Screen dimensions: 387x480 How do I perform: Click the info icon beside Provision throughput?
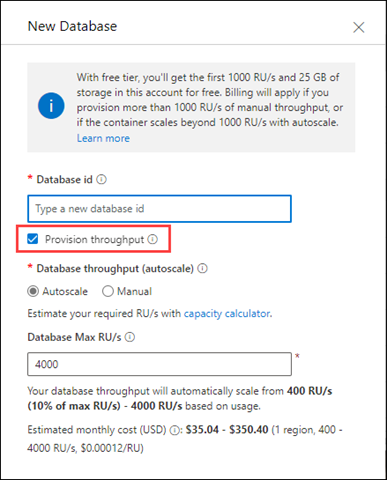point(153,239)
